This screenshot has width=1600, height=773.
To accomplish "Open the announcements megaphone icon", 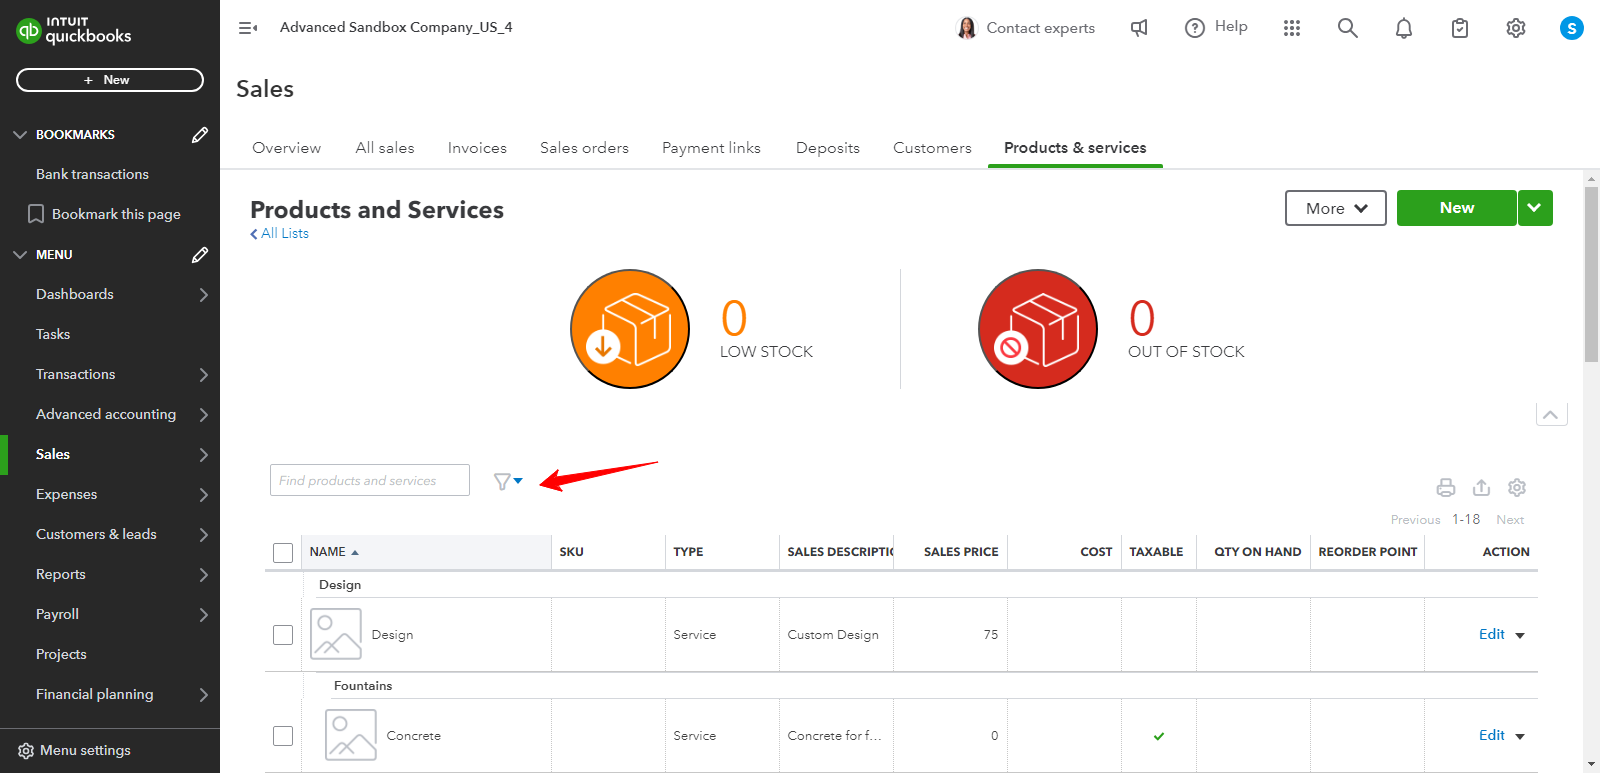I will pyautogui.click(x=1139, y=28).
